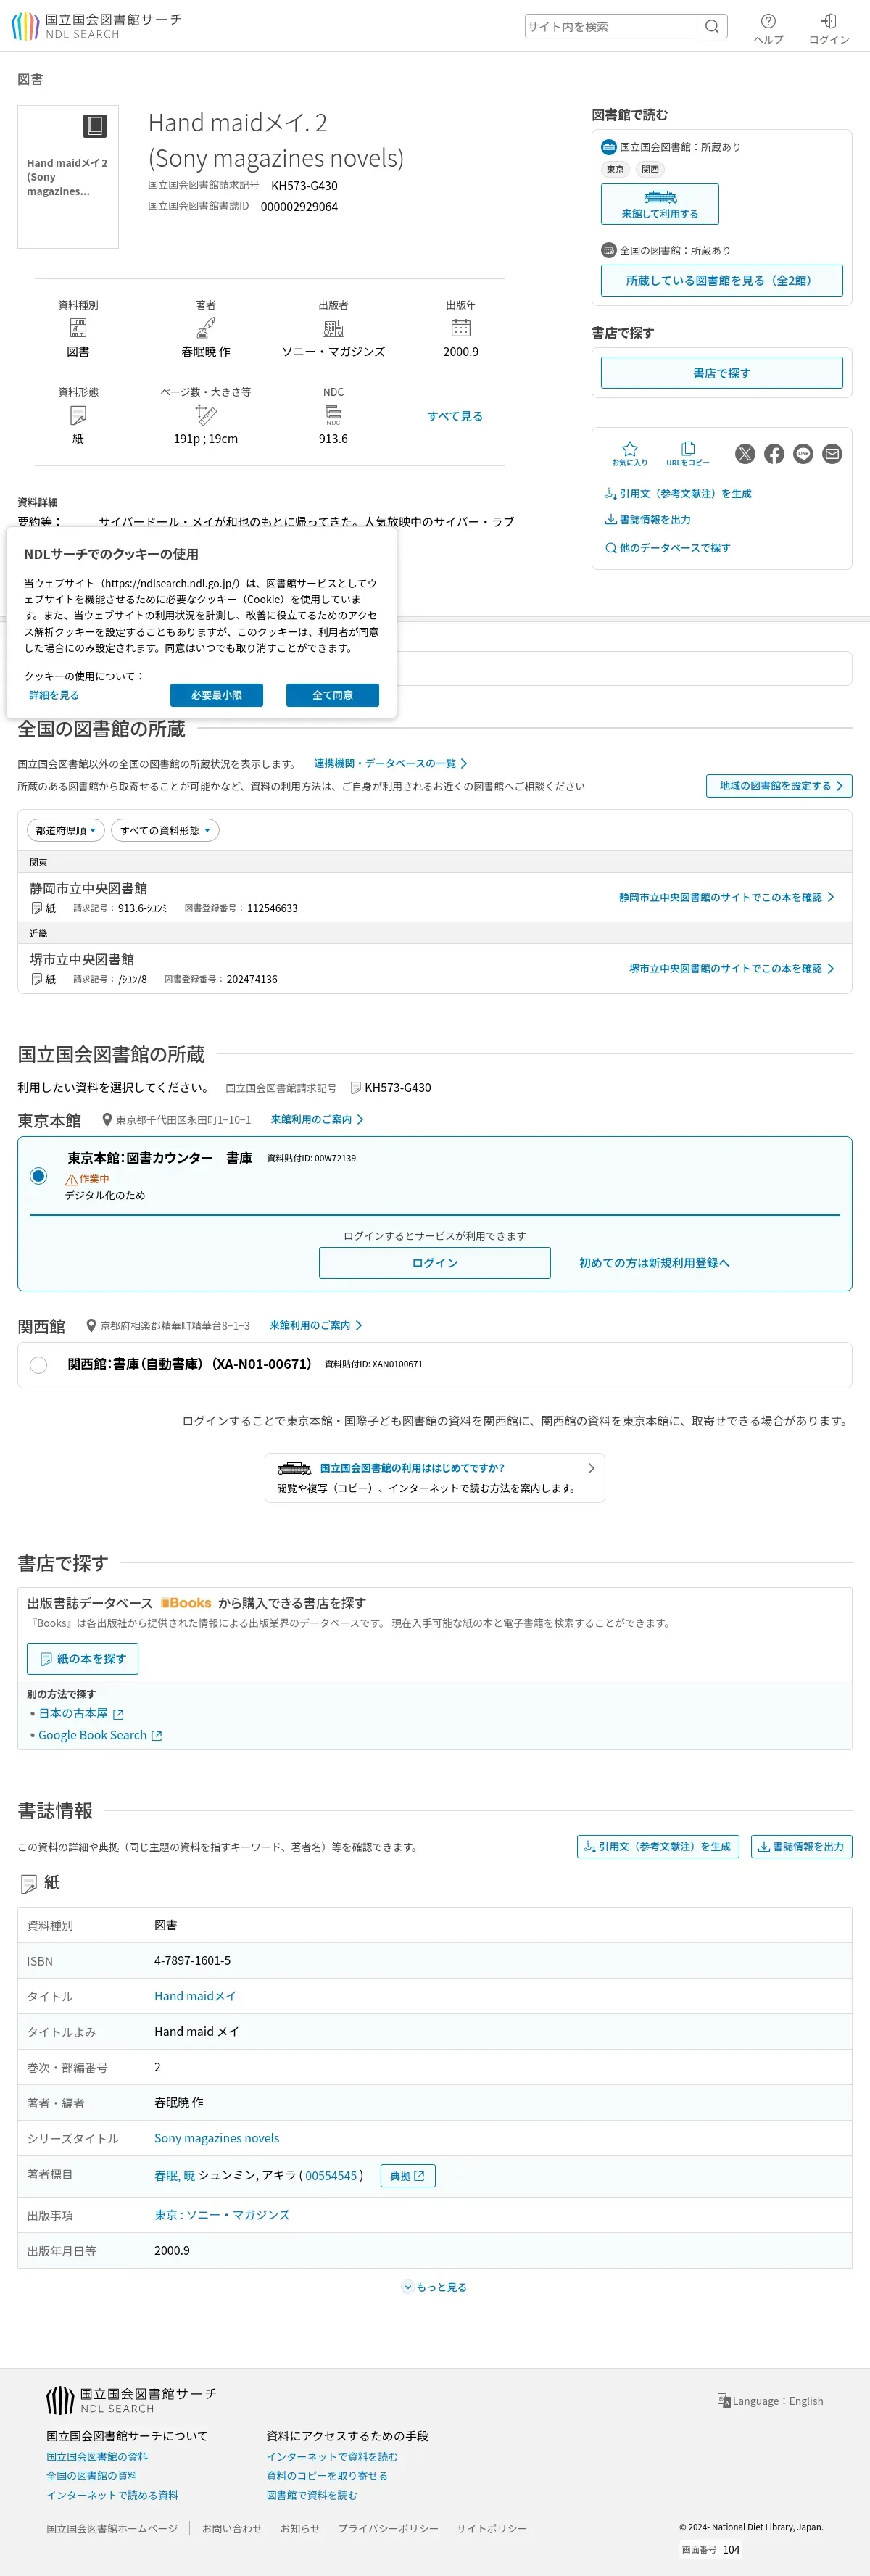Click the 資料形態 紙 icon
This screenshot has height=2576, width=870.
pos(78,415)
